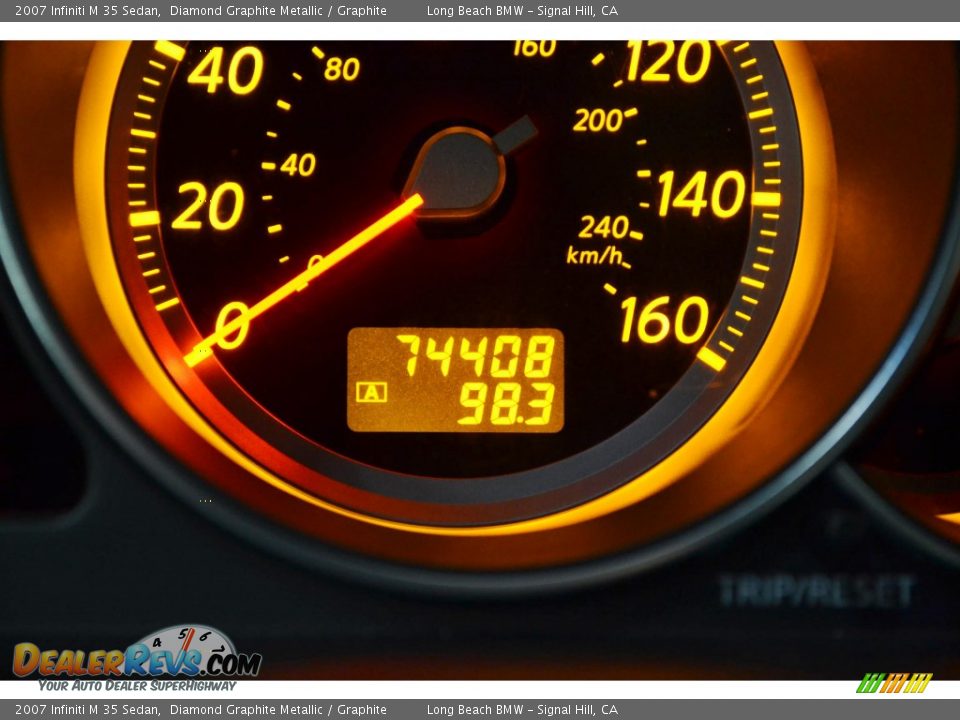Click the 120 mph numeral
The image size is (960, 720).
pyautogui.click(x=669, y=62)
